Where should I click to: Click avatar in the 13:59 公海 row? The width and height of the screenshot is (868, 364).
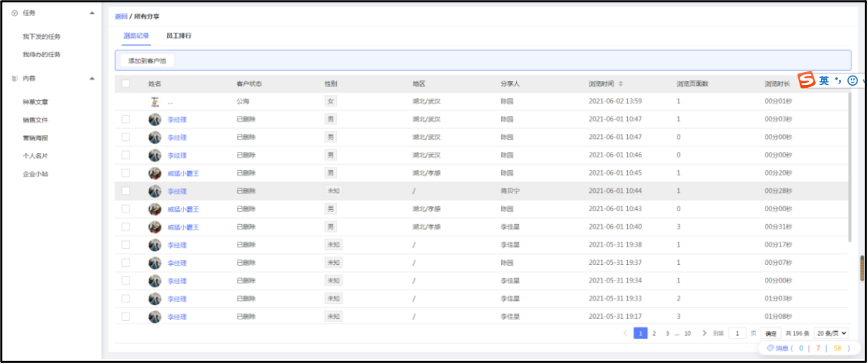154,102
